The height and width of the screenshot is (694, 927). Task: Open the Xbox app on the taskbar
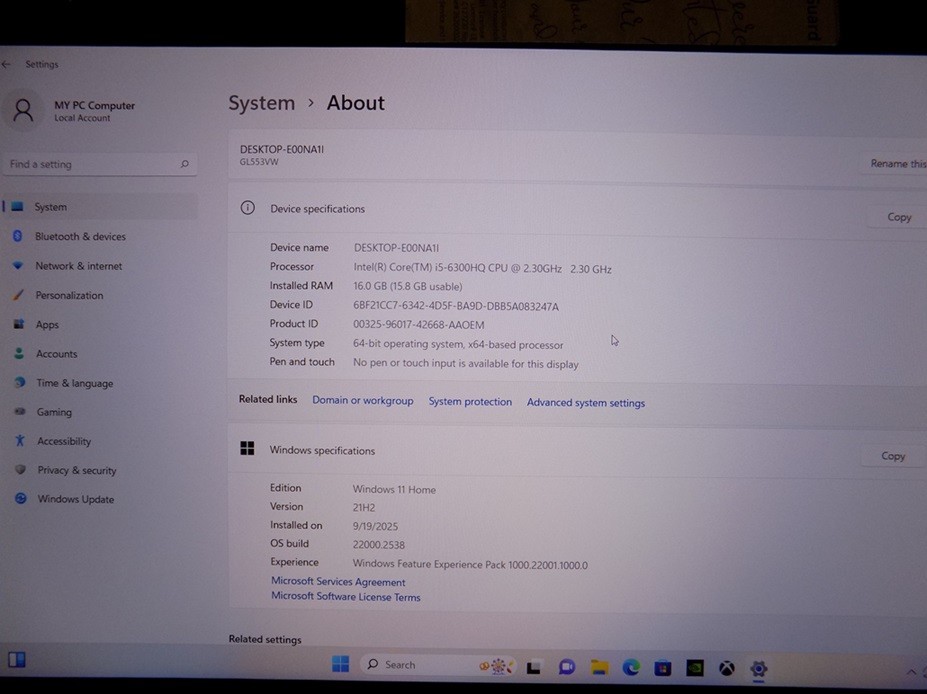coord(727,669)
